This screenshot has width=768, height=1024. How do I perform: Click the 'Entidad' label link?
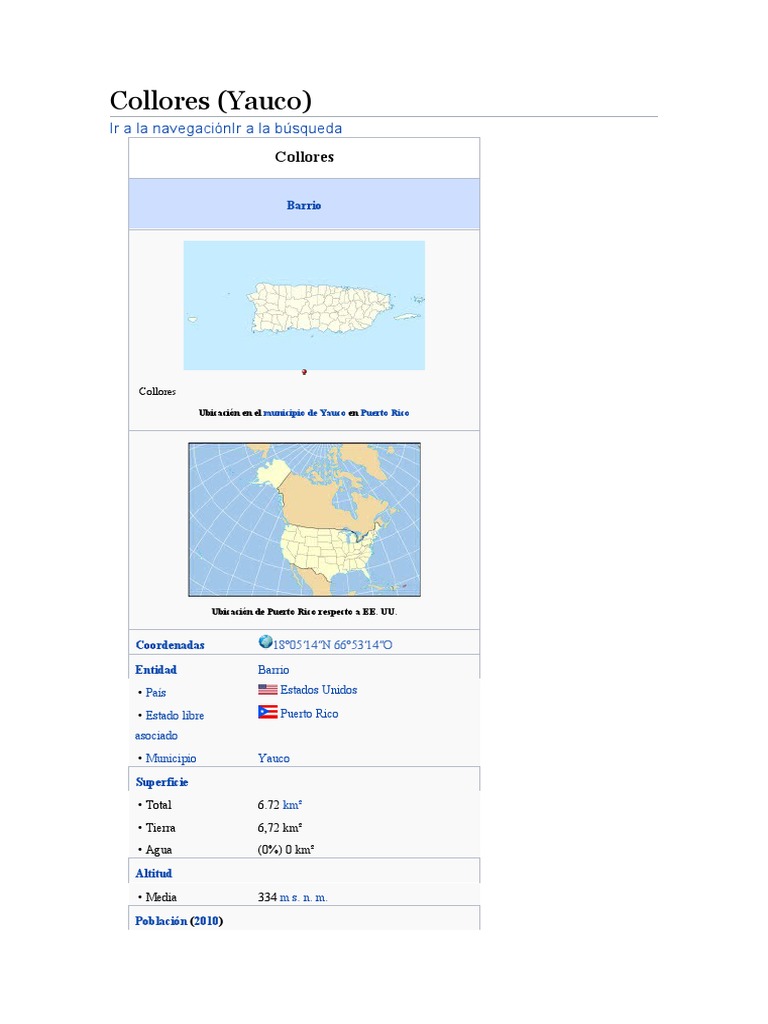[x=155, y=670]
